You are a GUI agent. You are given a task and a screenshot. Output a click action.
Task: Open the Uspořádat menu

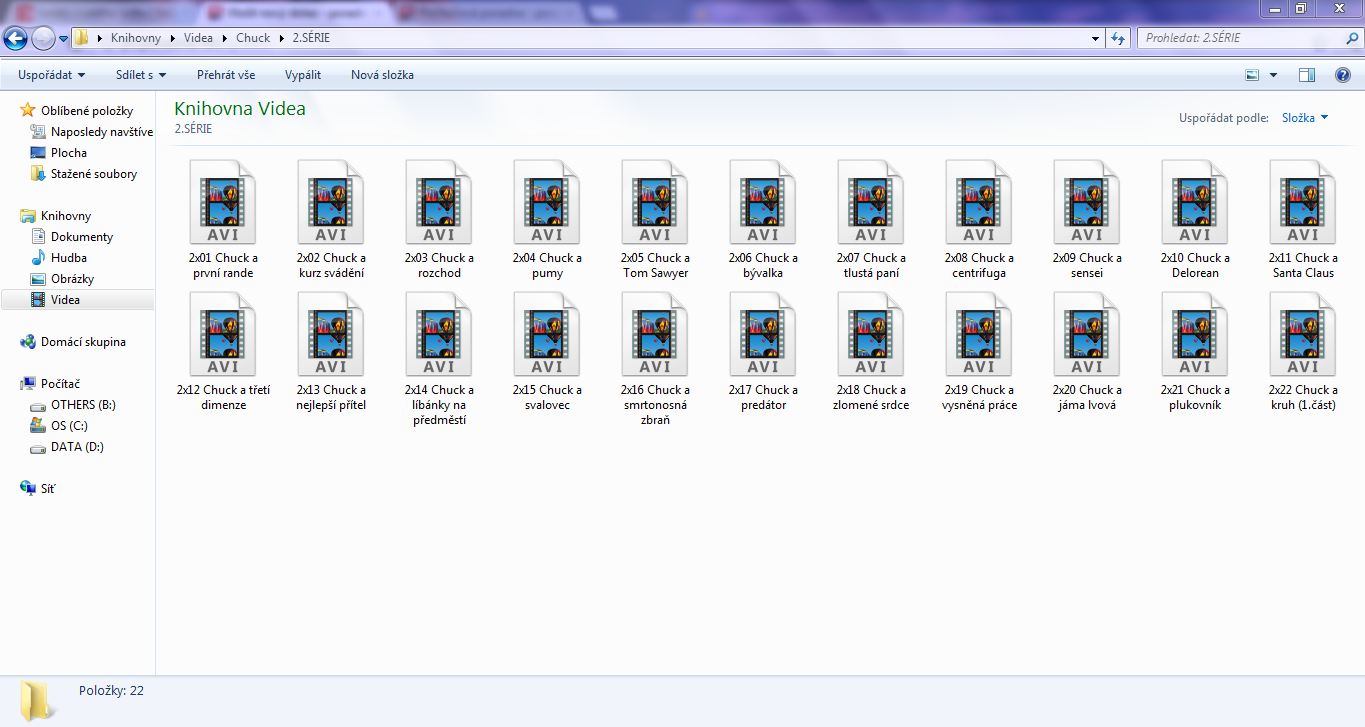(x=52, y=75)
